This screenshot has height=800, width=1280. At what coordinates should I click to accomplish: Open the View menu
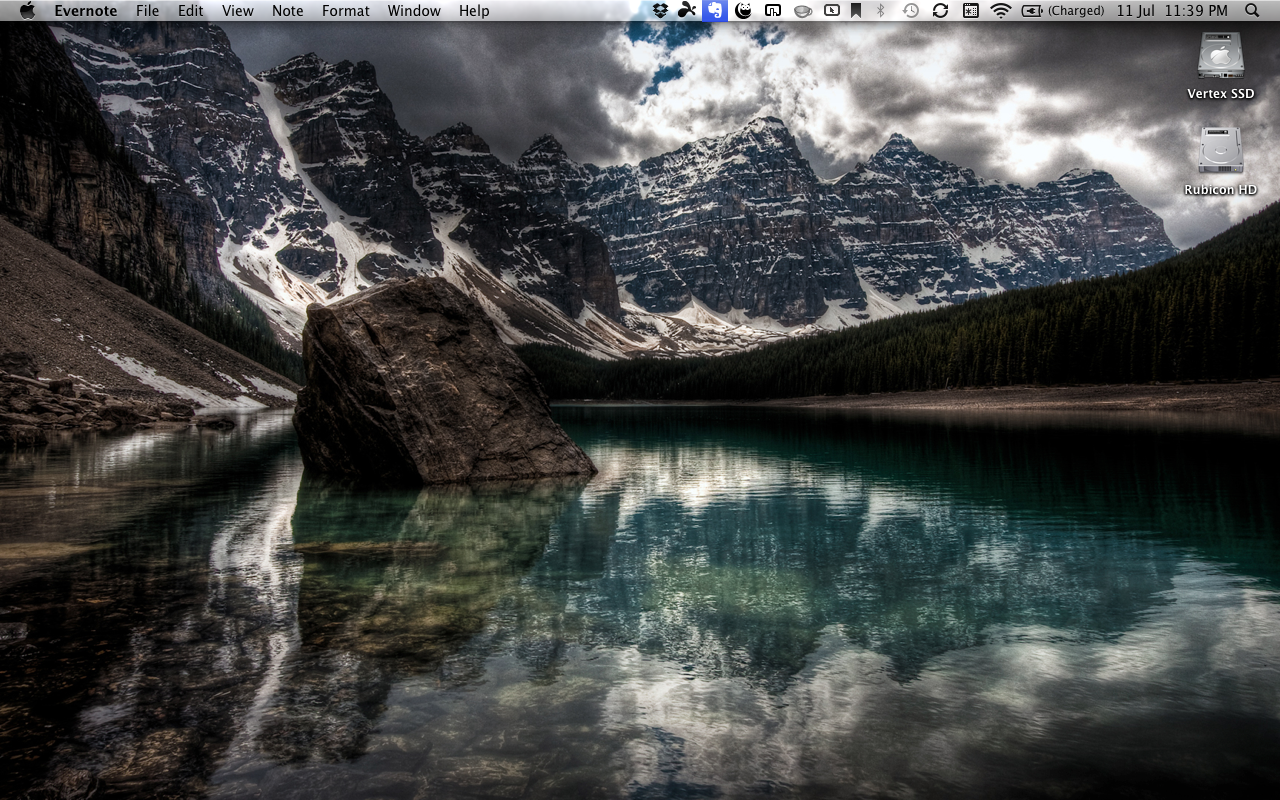(237, 10)
